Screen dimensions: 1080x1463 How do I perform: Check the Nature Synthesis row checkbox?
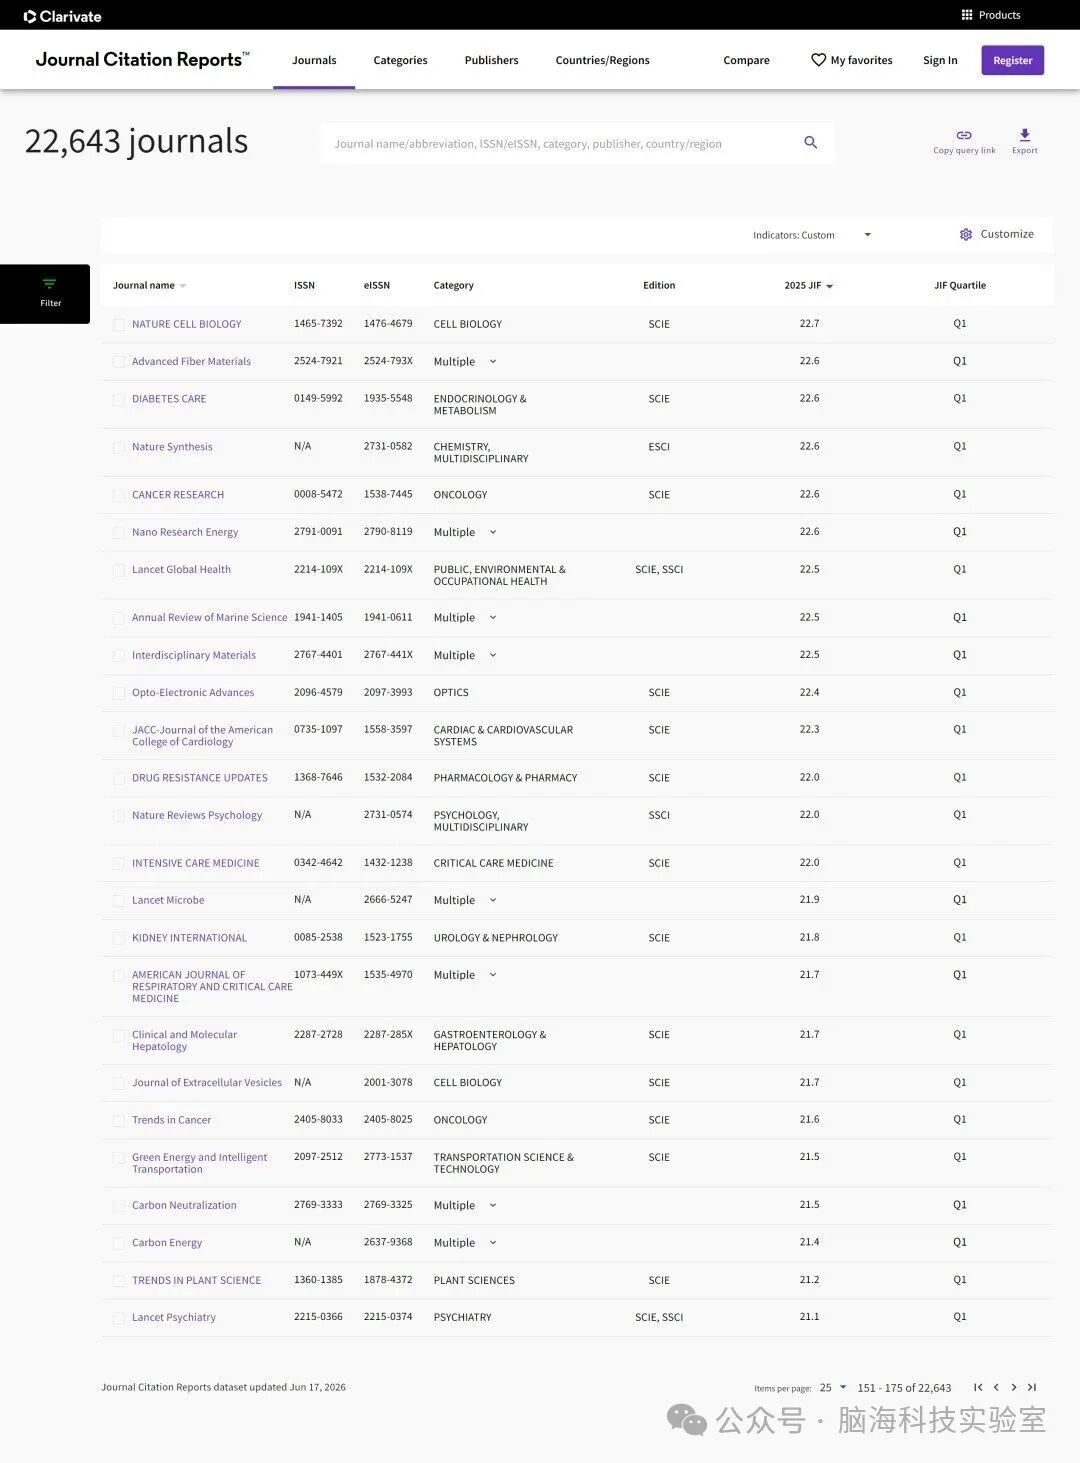(x=119, y=447)
